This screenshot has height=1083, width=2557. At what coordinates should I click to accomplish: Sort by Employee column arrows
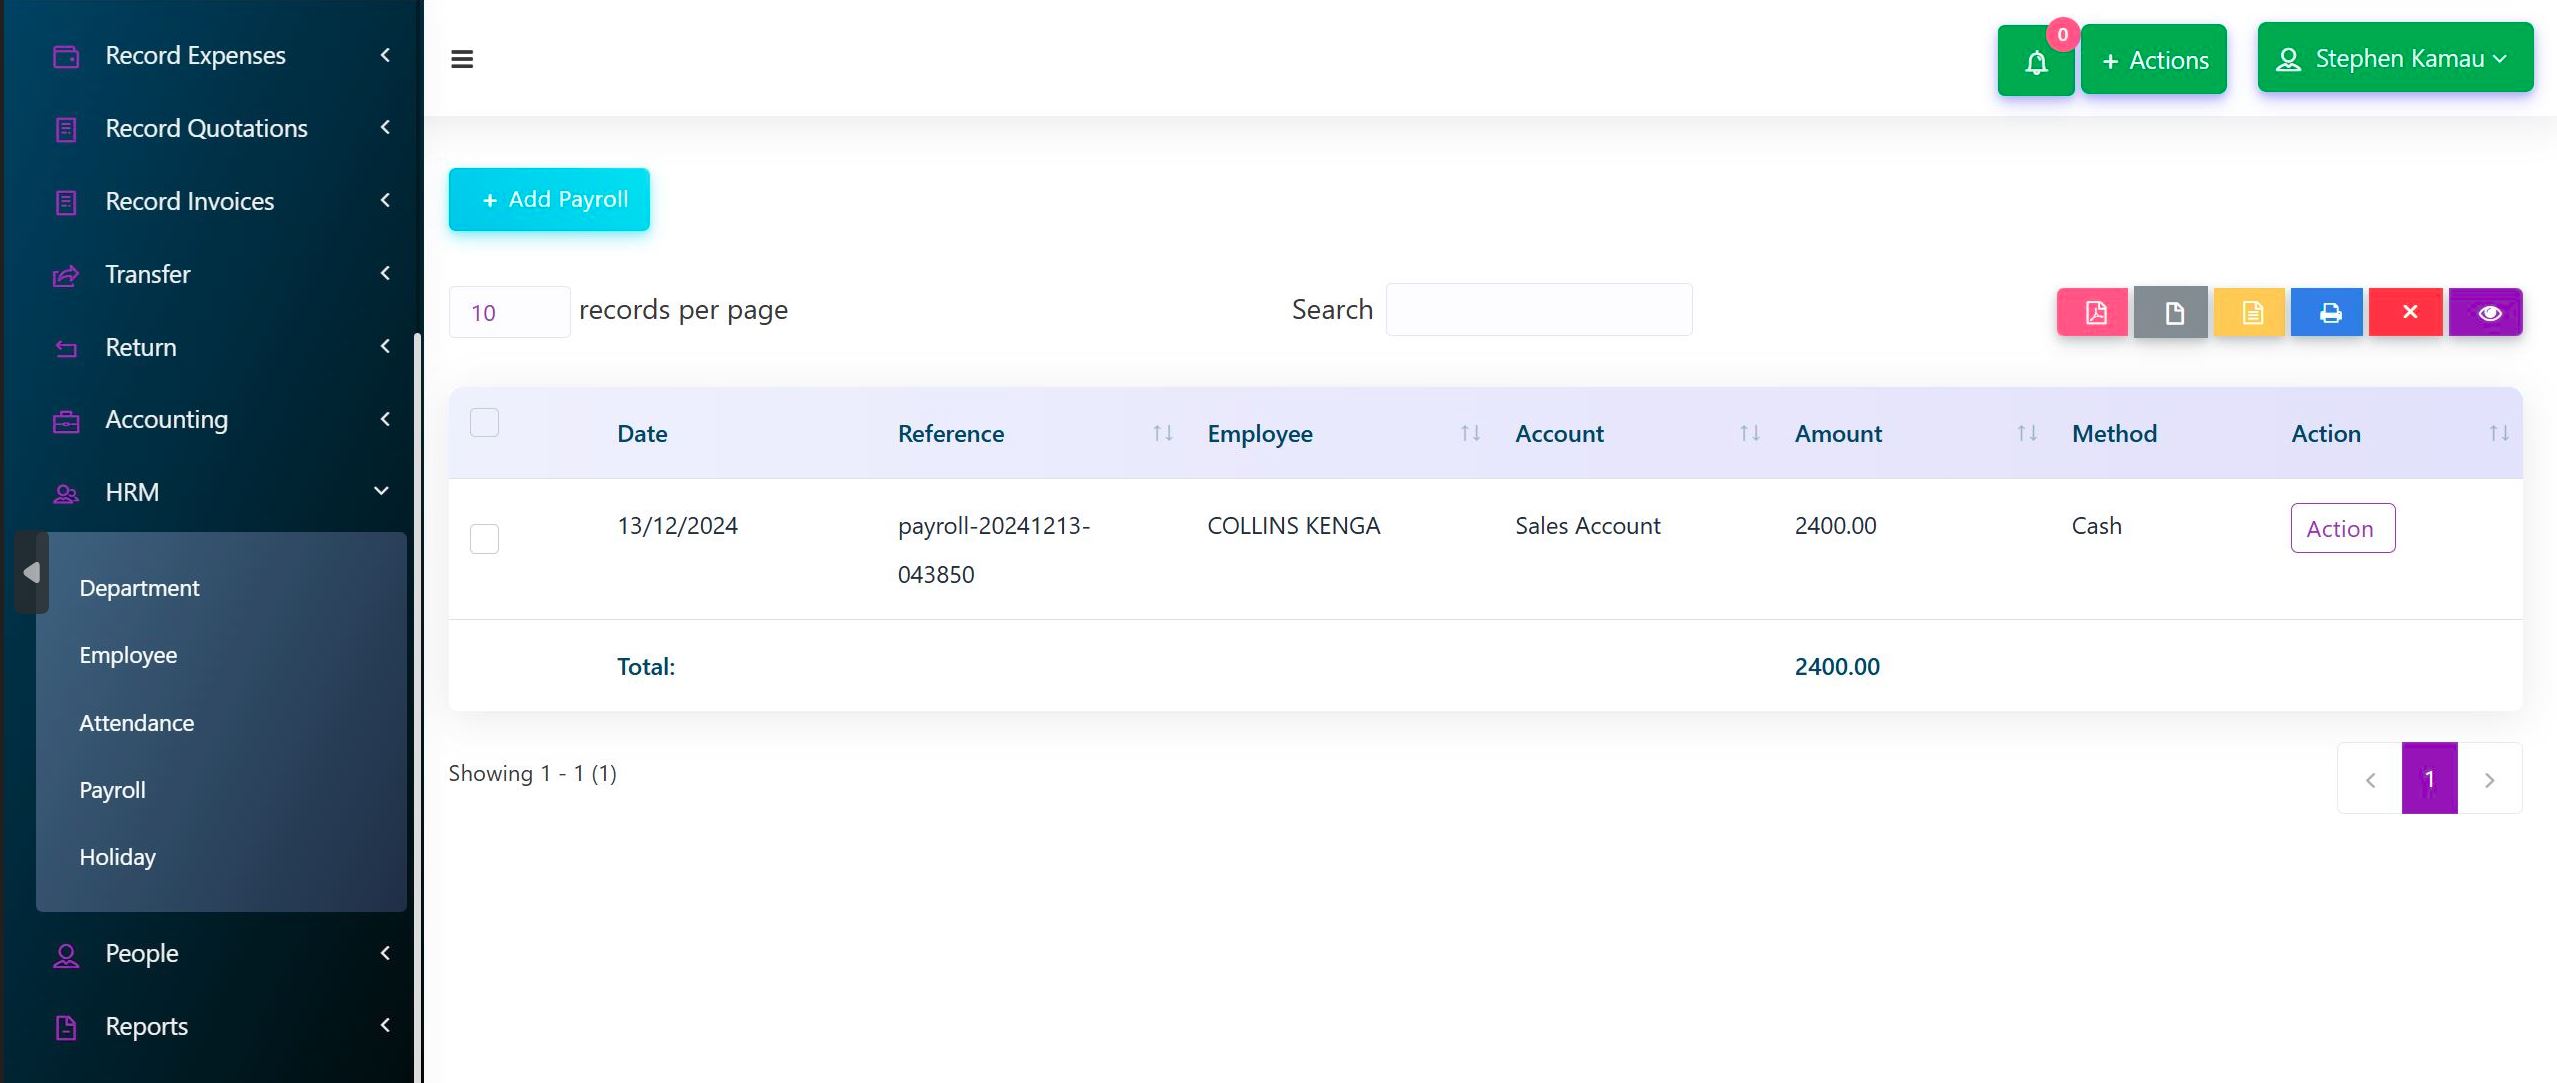pos(1470,433)
